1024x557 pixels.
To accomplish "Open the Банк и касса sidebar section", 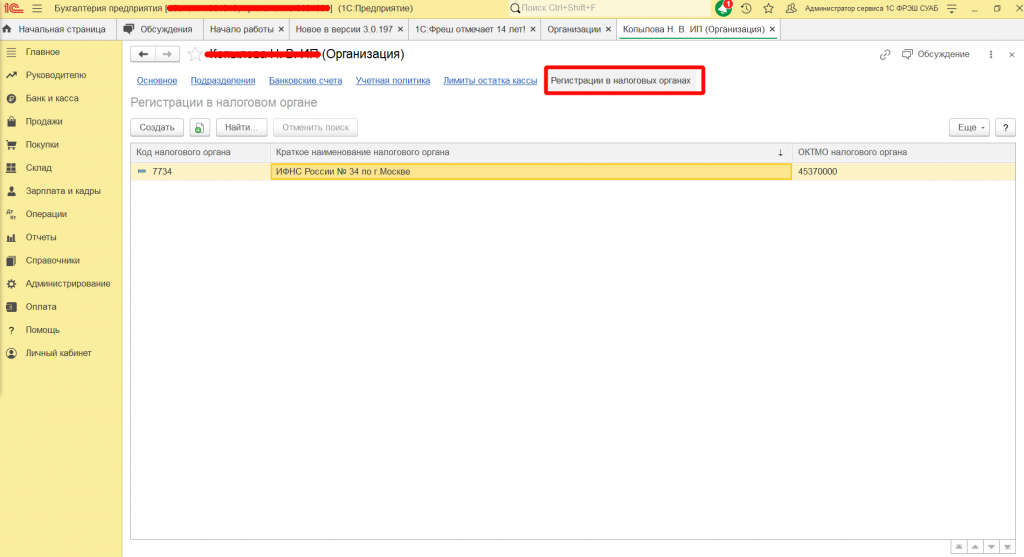I will [52, 99].
